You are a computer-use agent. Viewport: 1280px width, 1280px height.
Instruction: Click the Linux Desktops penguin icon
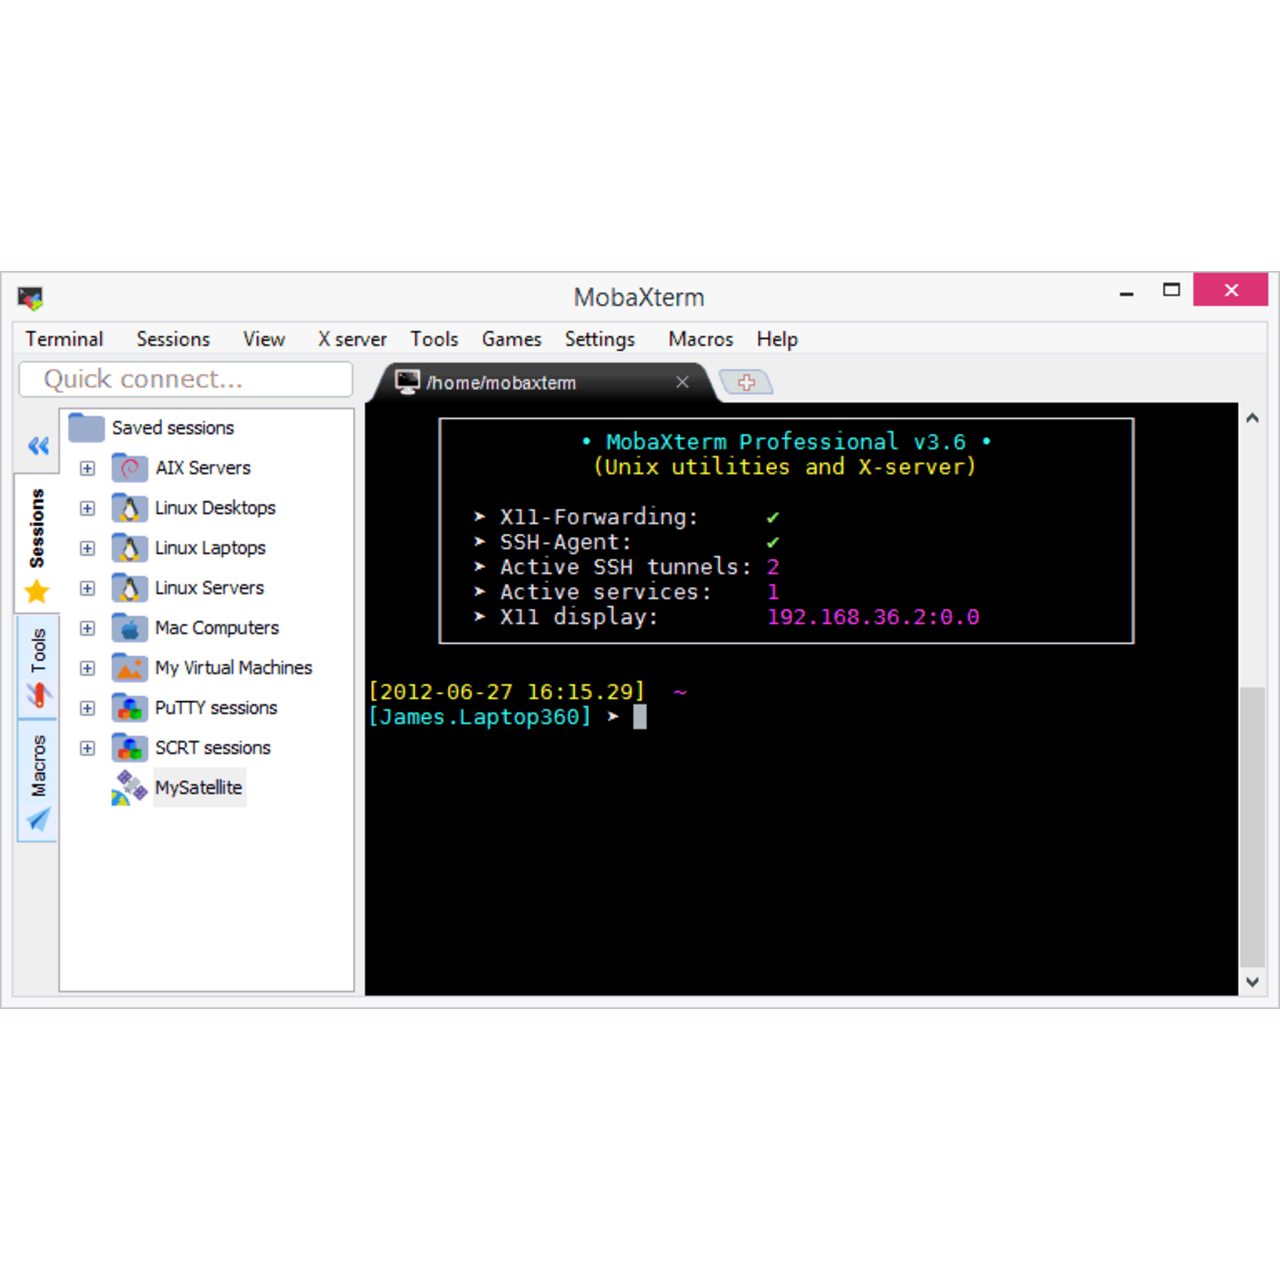(129, 508)
